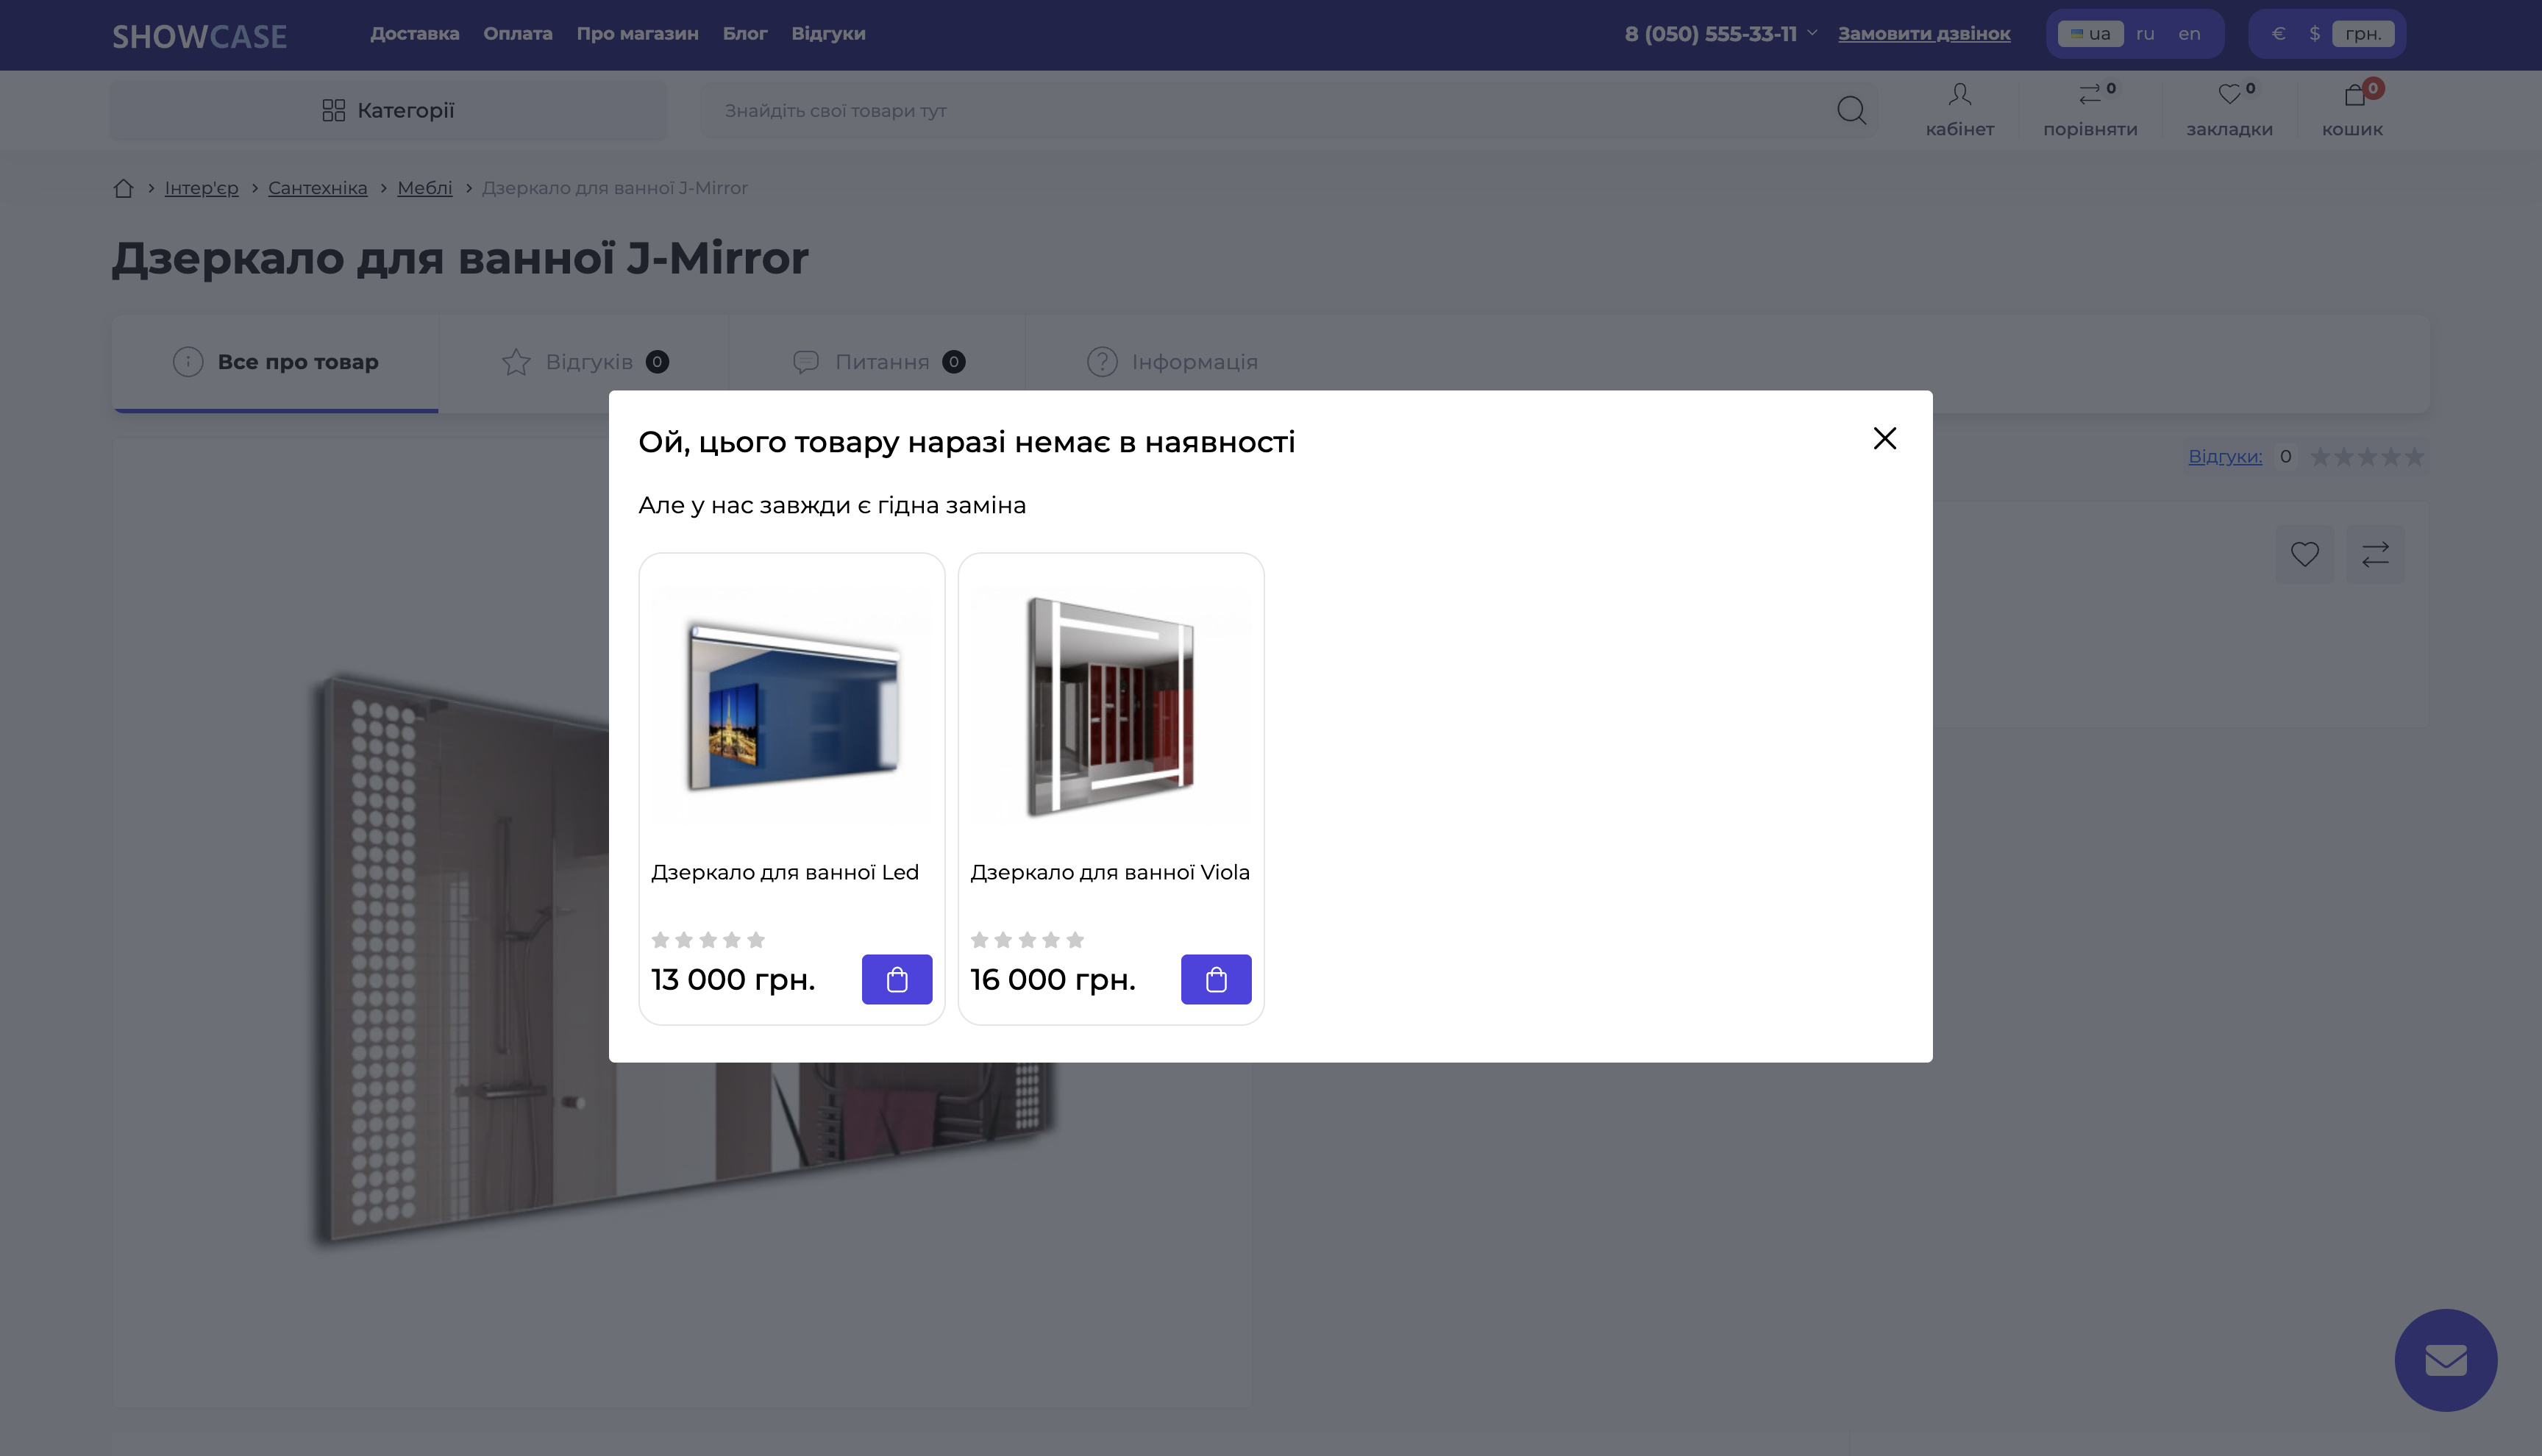Open chat via floating envelope button
The width and height of the screenshot is (2542, 1456).
pyautogui.click(x=2446, y=1360)
